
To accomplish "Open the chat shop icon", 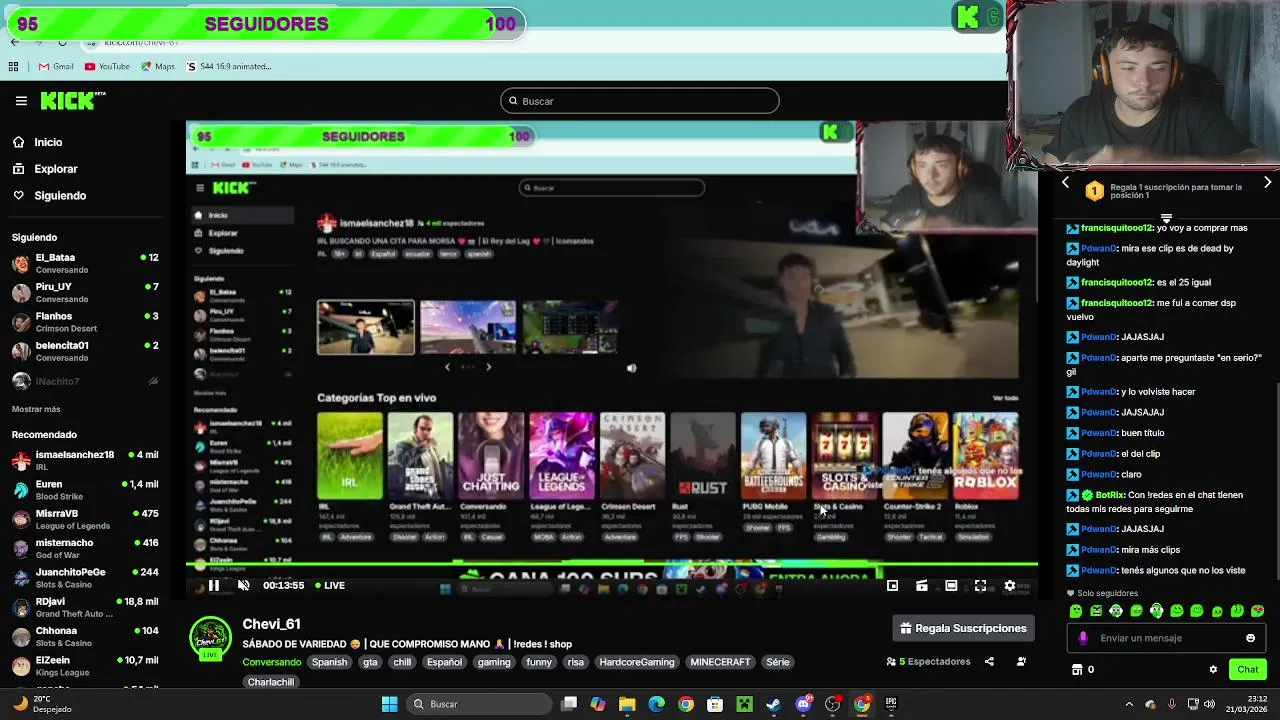I will (x=1077, y=670).
